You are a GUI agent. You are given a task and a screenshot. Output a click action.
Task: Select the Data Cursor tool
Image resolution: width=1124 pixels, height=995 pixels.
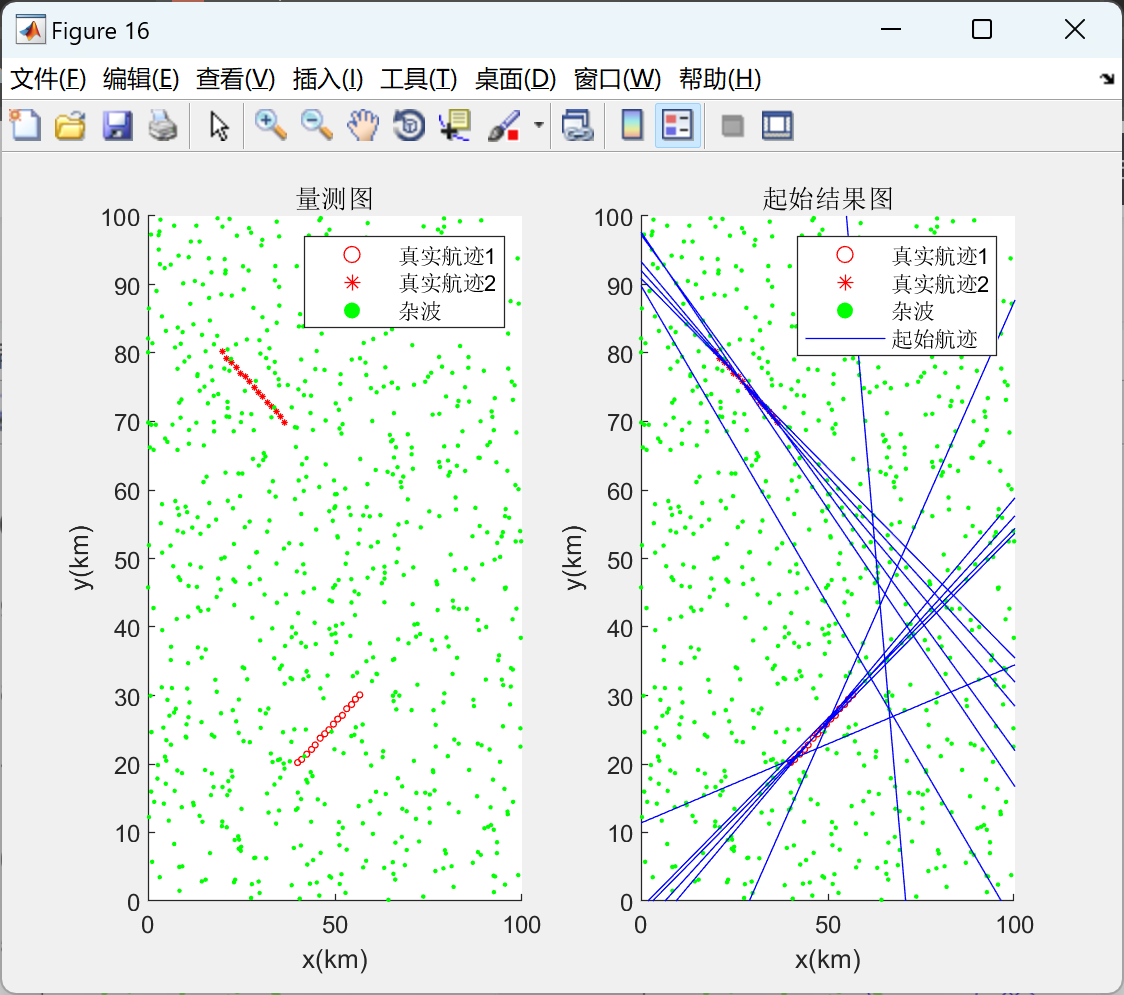point(452,125)
